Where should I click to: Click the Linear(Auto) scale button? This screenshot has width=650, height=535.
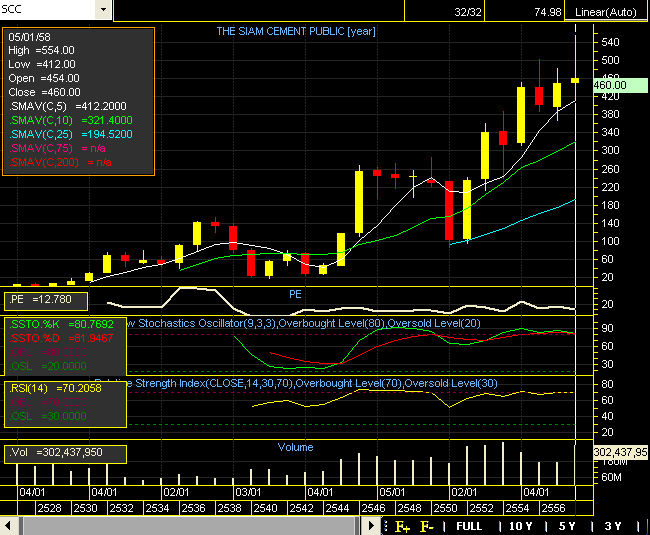pyautogui.click(x=606, y=12)
